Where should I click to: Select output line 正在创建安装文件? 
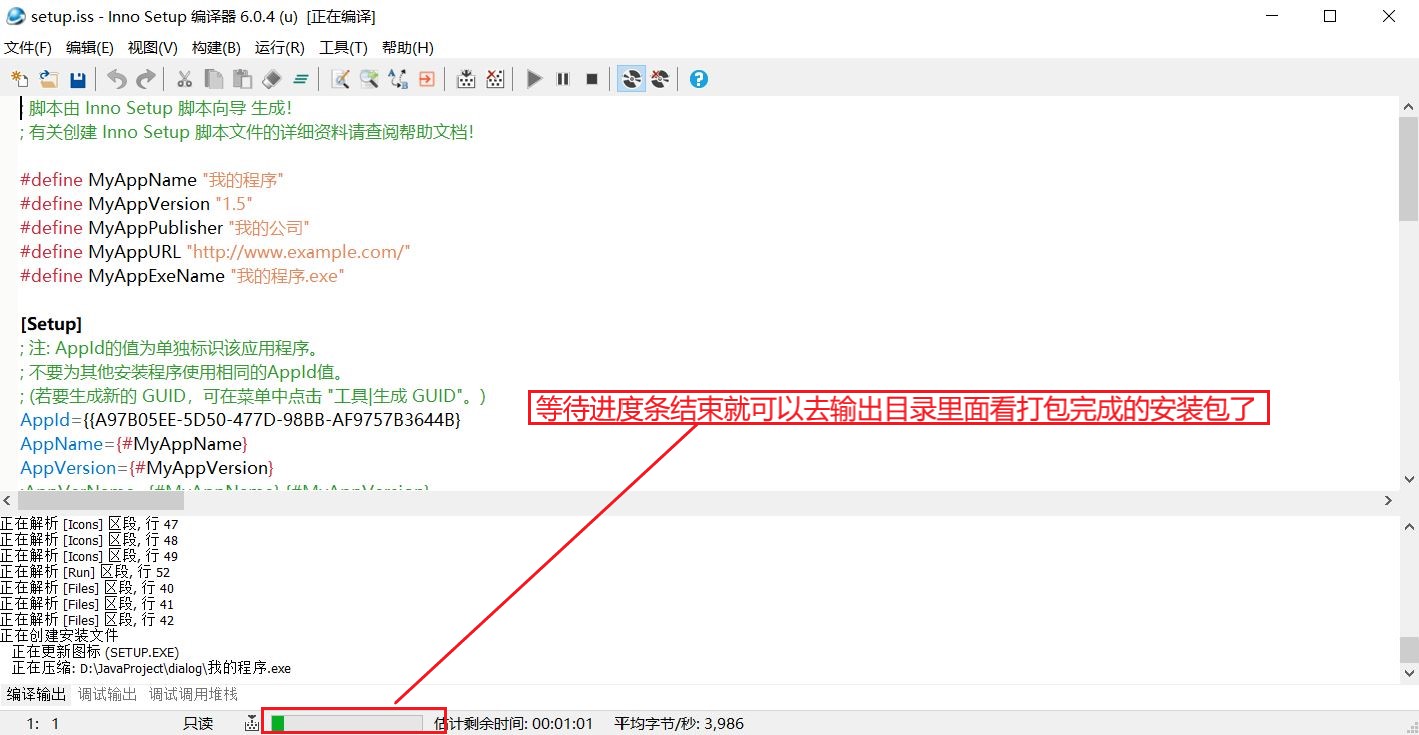pyautogui.click(x=59, y=636)
